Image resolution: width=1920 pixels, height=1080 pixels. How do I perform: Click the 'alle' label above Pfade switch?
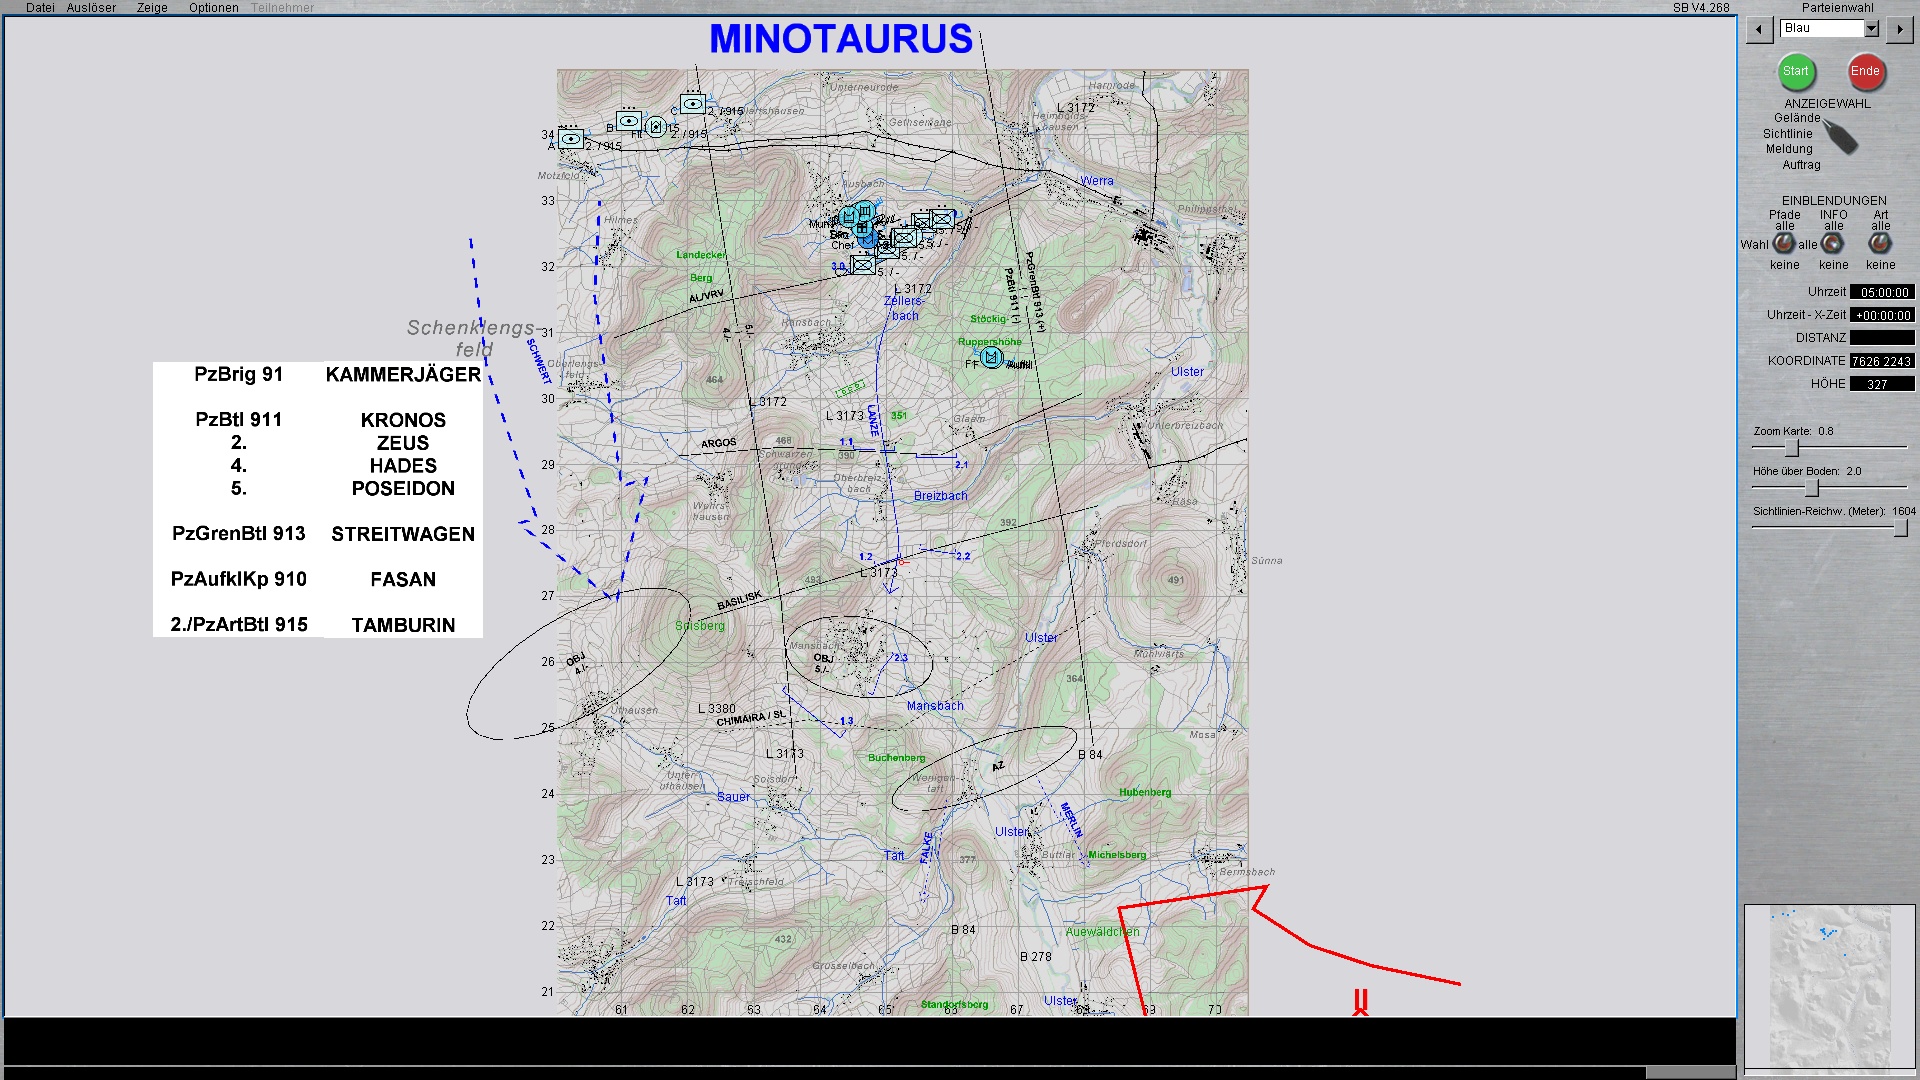click(1784, 227)
